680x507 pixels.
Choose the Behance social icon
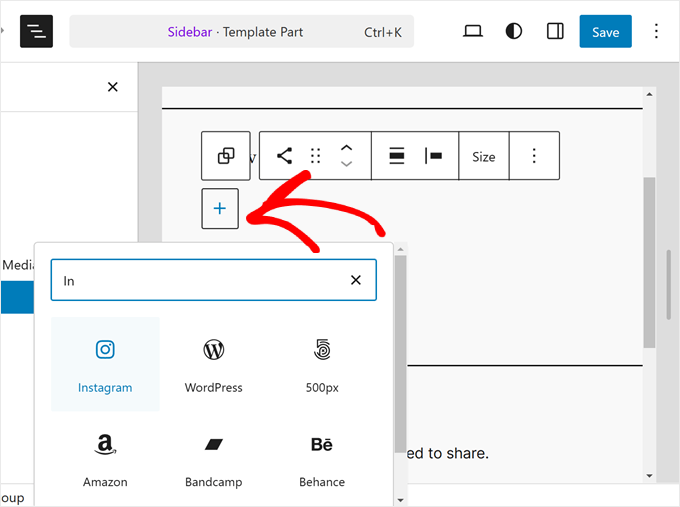(x=322, y=458)
